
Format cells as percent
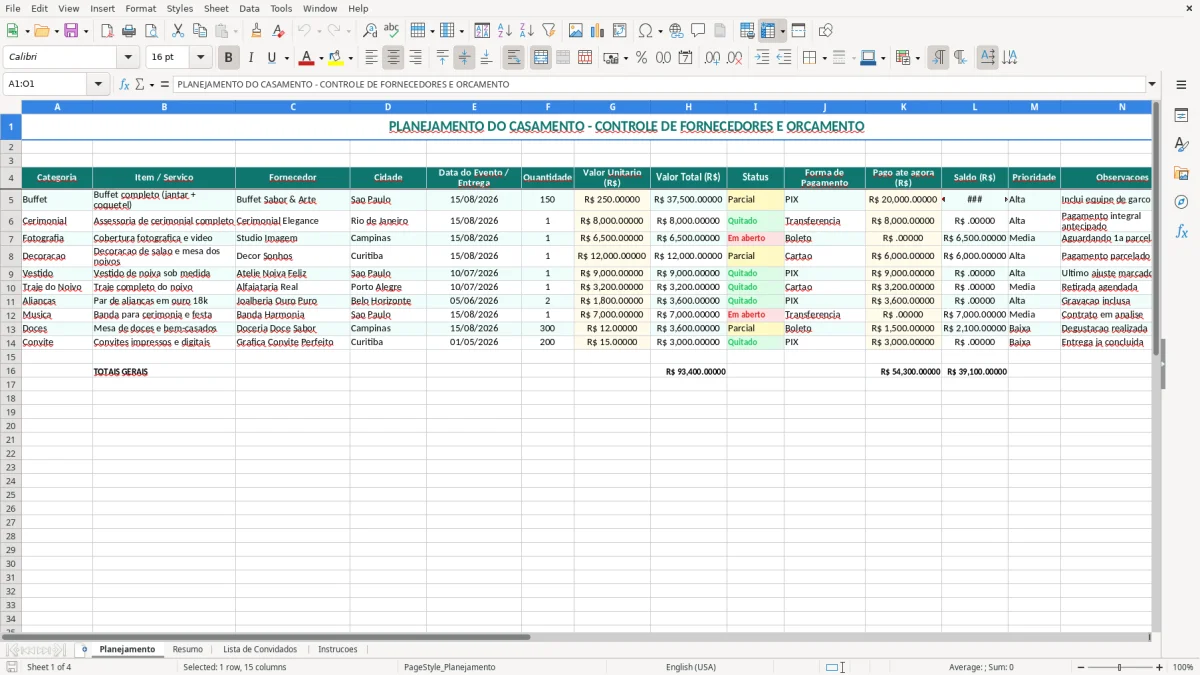pyautogui.click(x=641, y=58)
